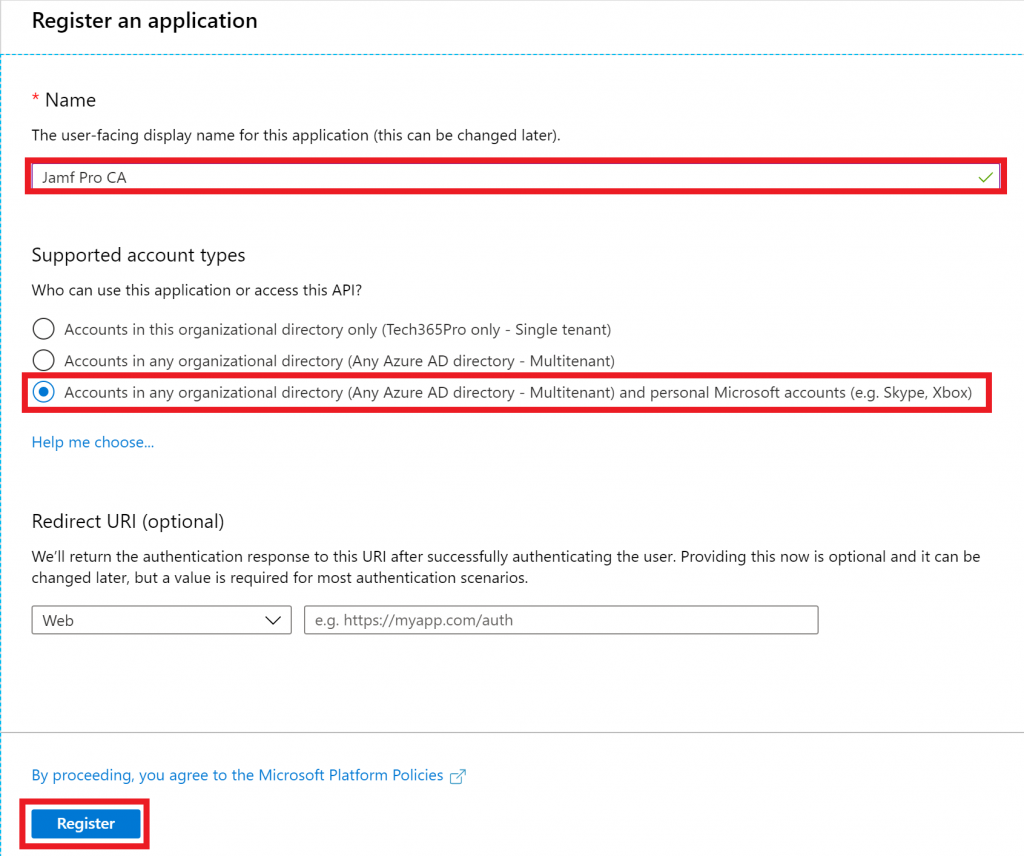Viewport: 1024px width, 856px height.
Task: Click the user-facing display name description text
Action: (x=295, y=135)
